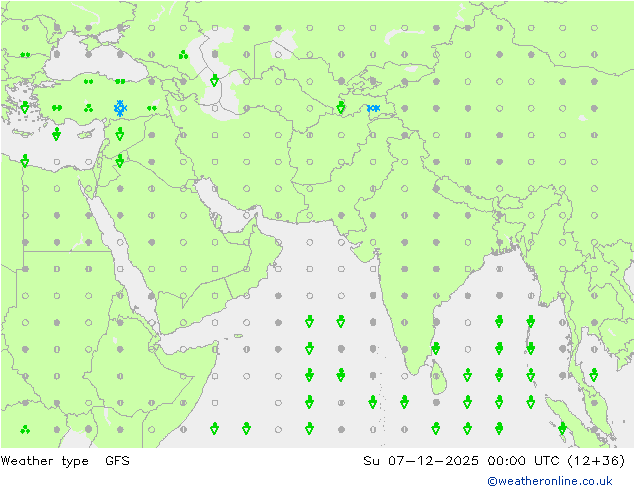Select the green triple-dot rain symbol north of the Caucasus
This screenshot has width=634, height=490.
[x=183, y=55]
